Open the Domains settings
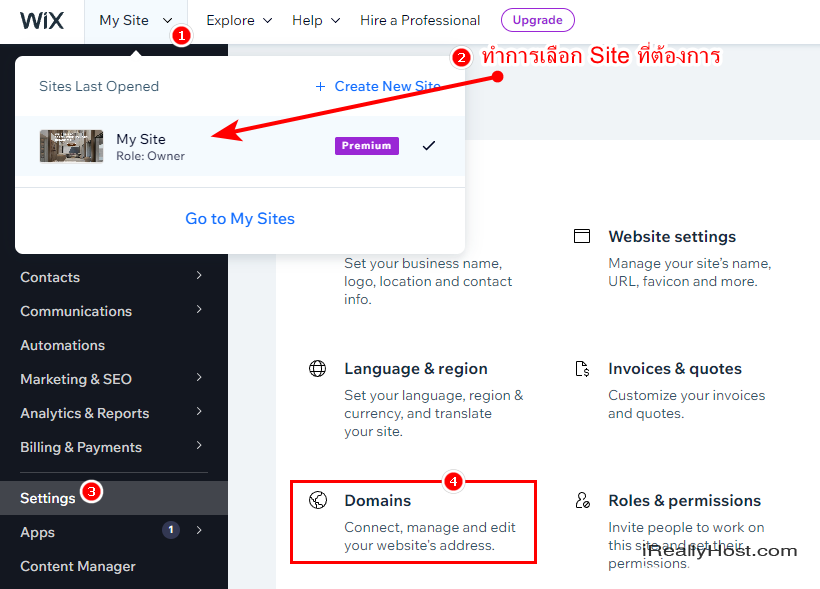The width and height of the screenshot is (820, 589). [413, 522]
